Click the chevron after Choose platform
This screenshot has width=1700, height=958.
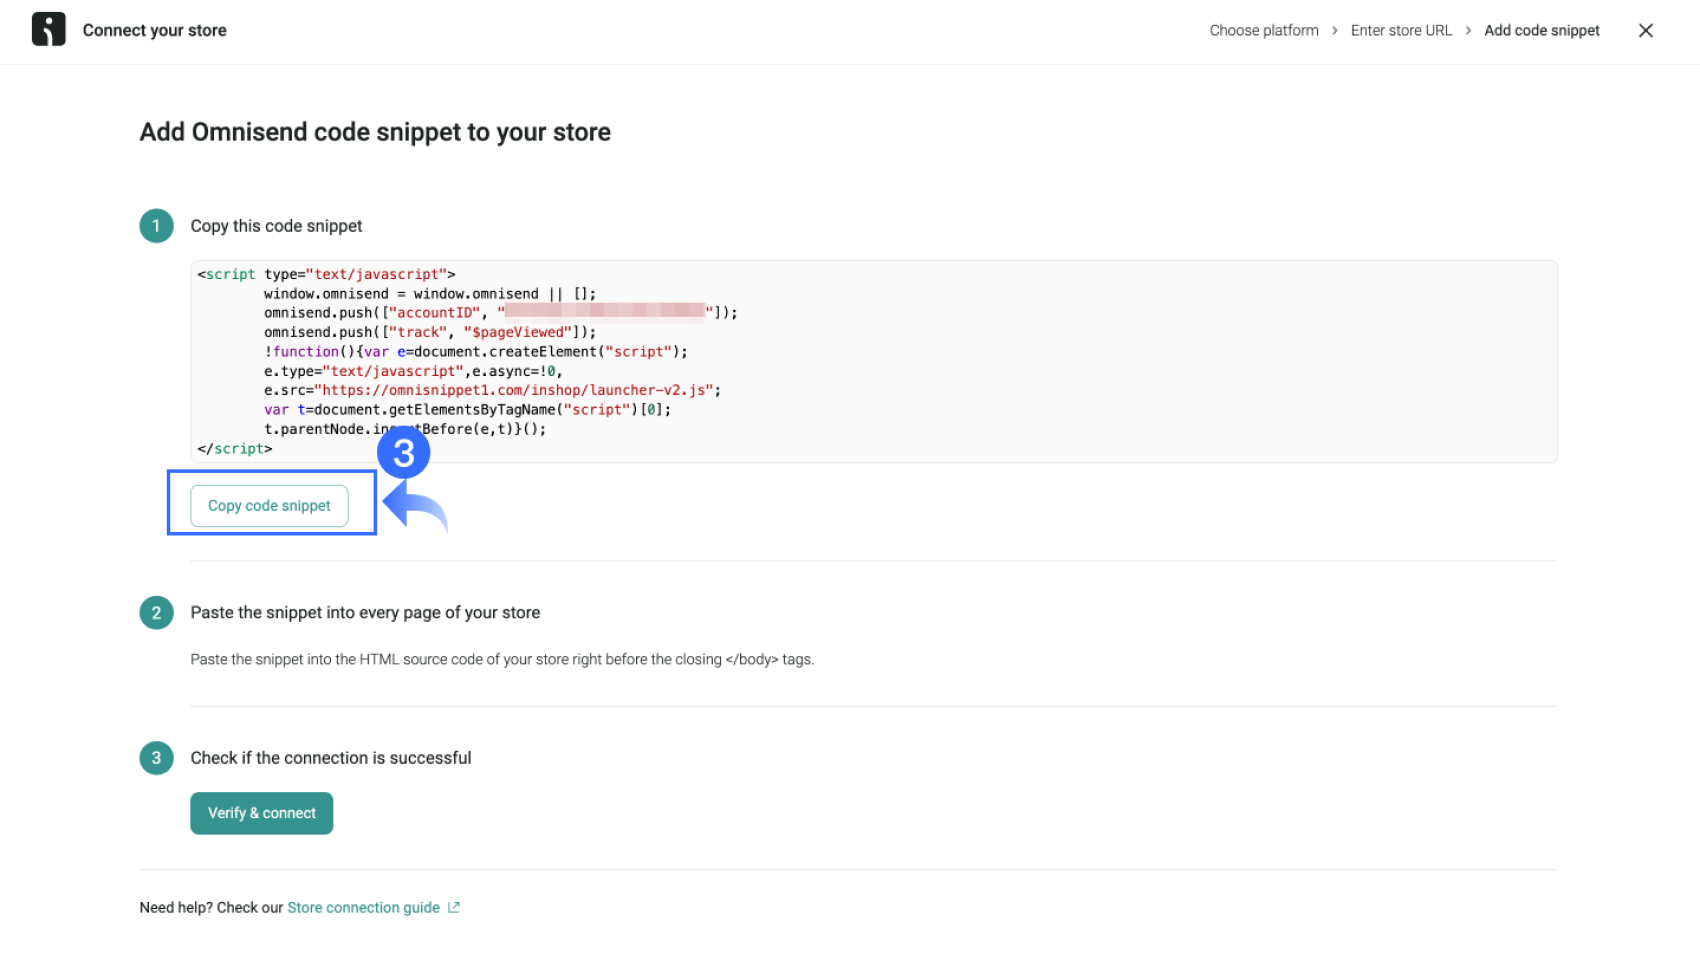1334,30
